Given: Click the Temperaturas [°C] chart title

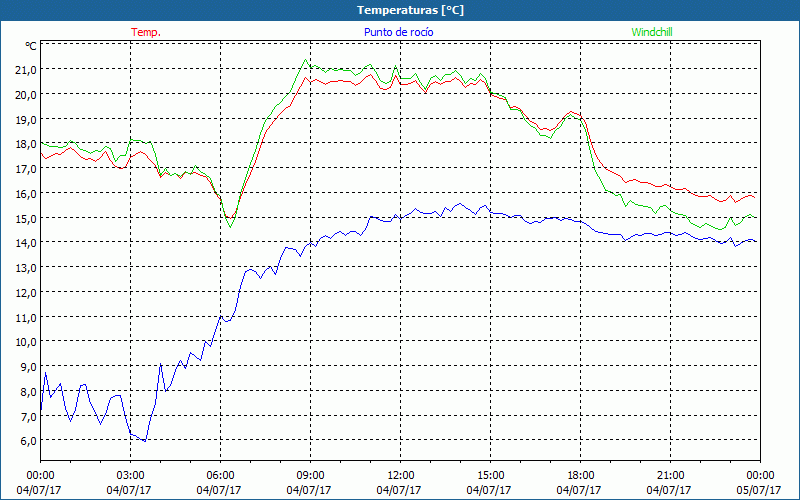Looking at the screenshot, I should 410,10.
